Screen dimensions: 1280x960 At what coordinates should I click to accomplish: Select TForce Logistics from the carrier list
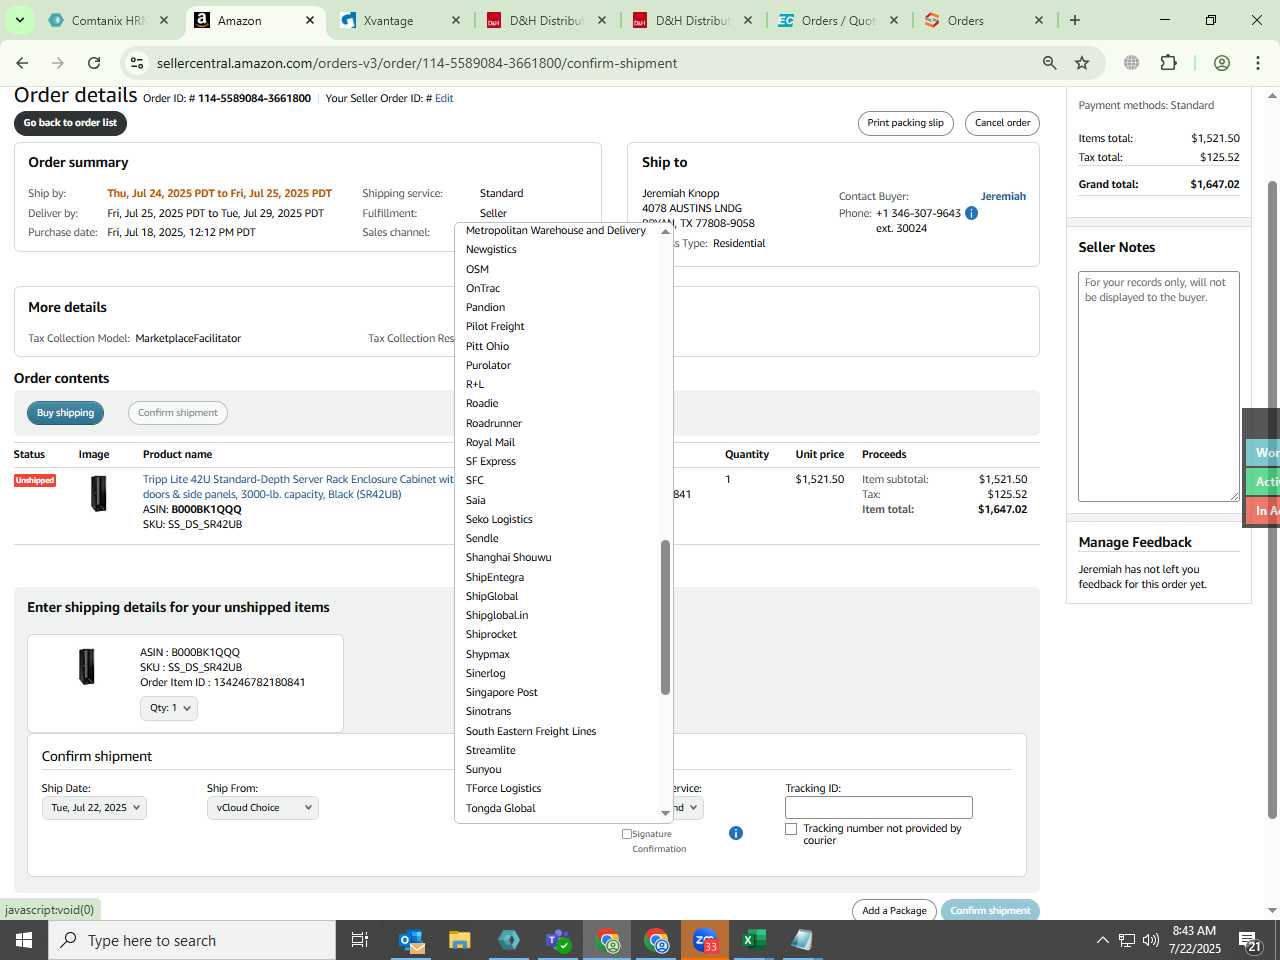pyautogui.click(x=503, y=788)
